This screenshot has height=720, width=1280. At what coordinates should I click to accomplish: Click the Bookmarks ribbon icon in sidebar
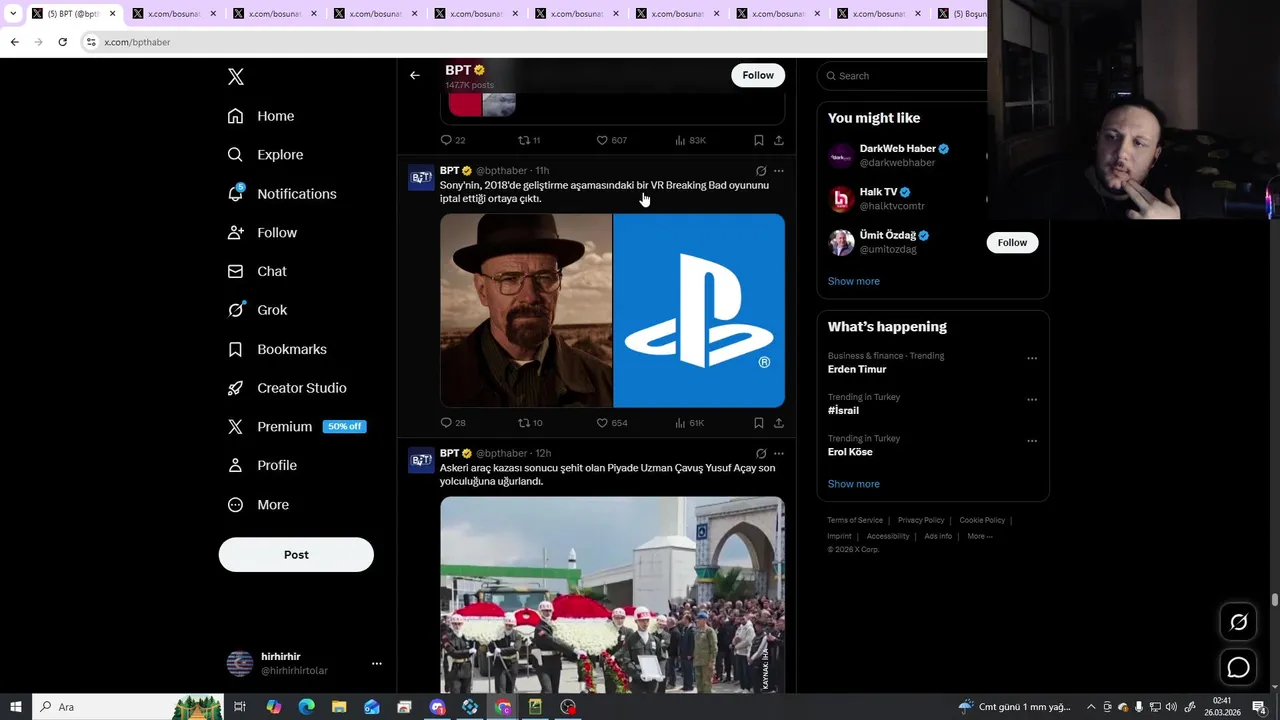[x=235, y=349]
